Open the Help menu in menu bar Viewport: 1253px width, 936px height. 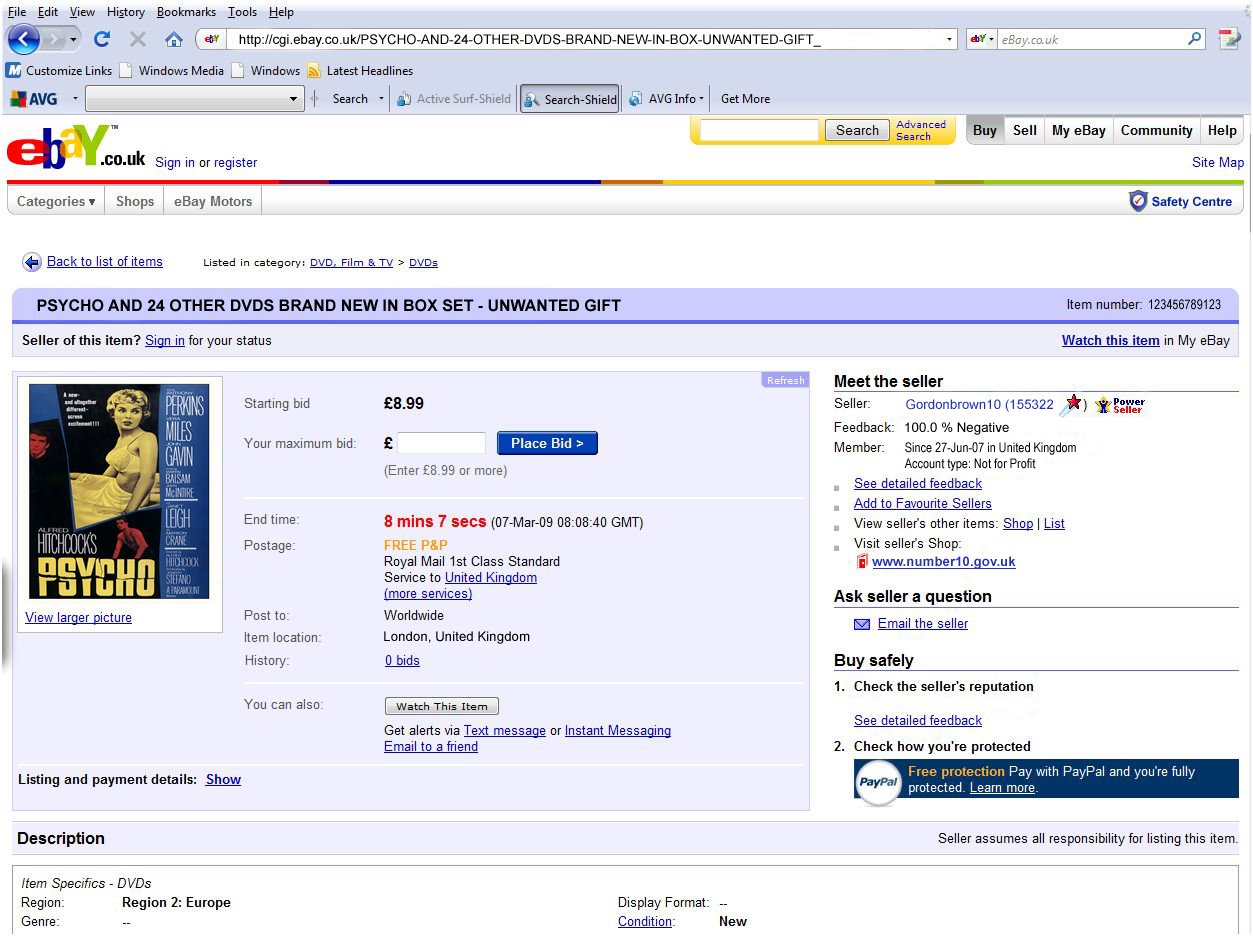click(281, 12)
